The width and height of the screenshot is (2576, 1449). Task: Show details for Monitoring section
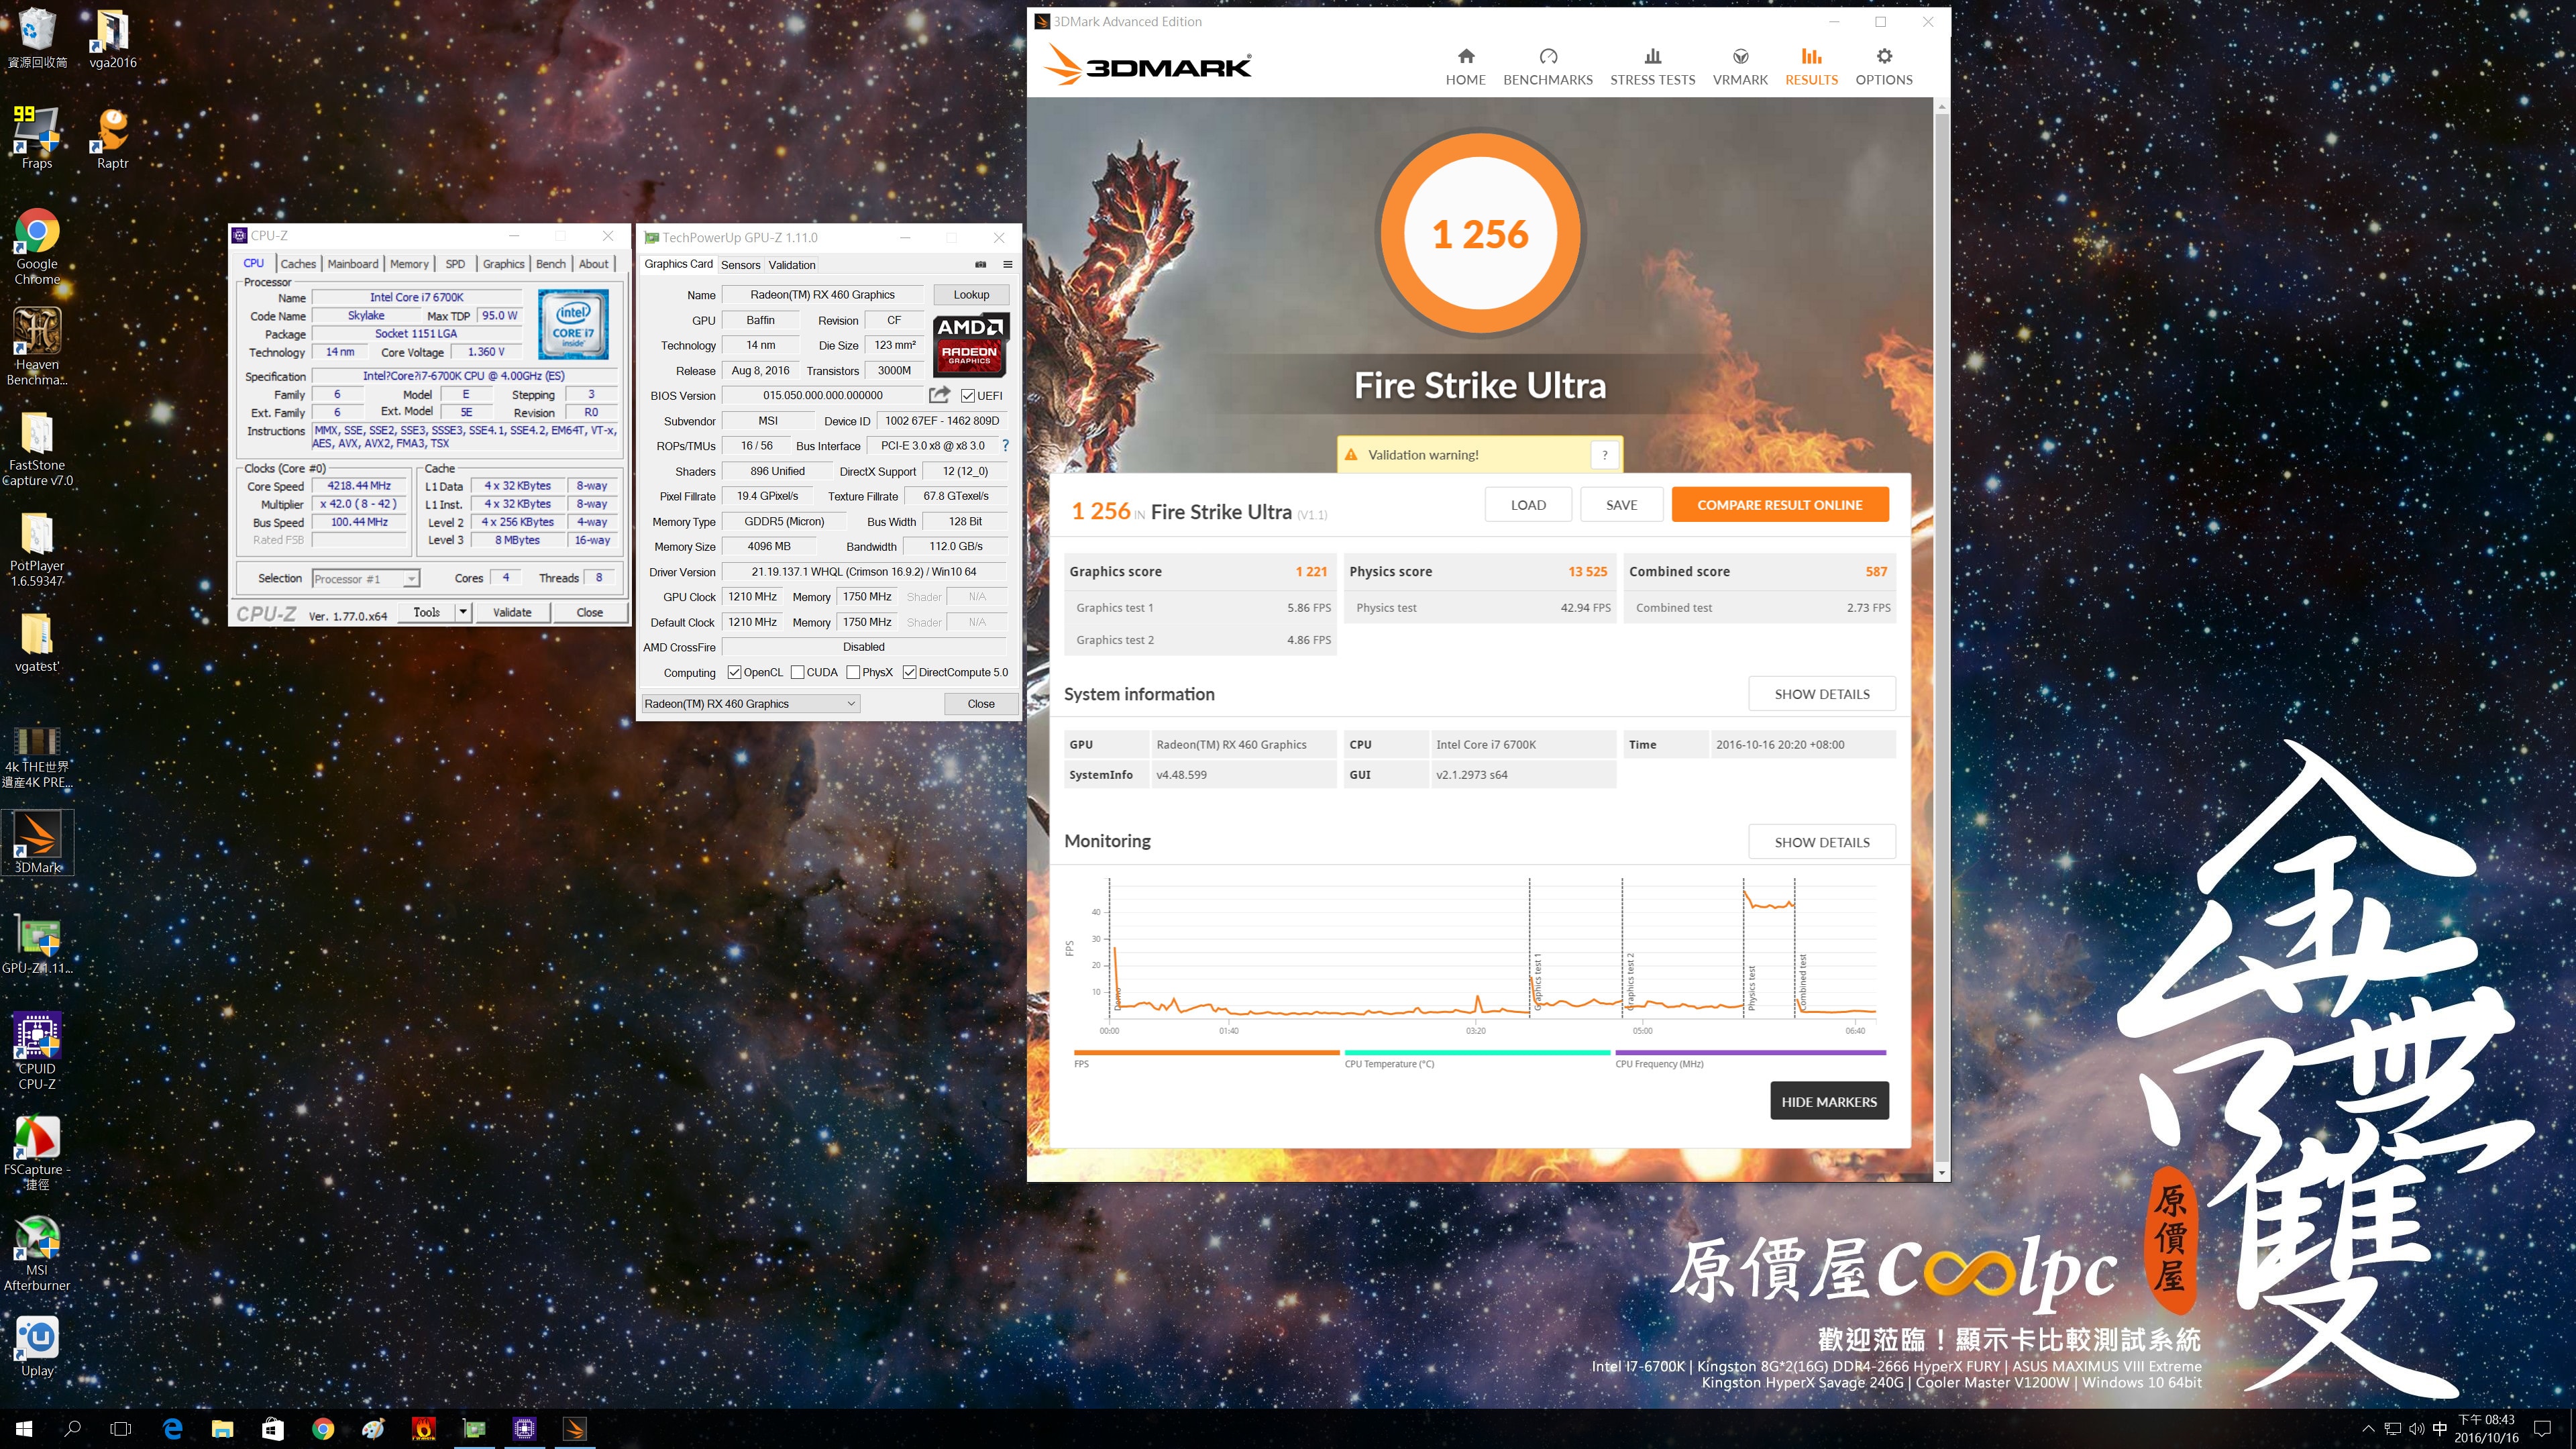coord(1822,842)
